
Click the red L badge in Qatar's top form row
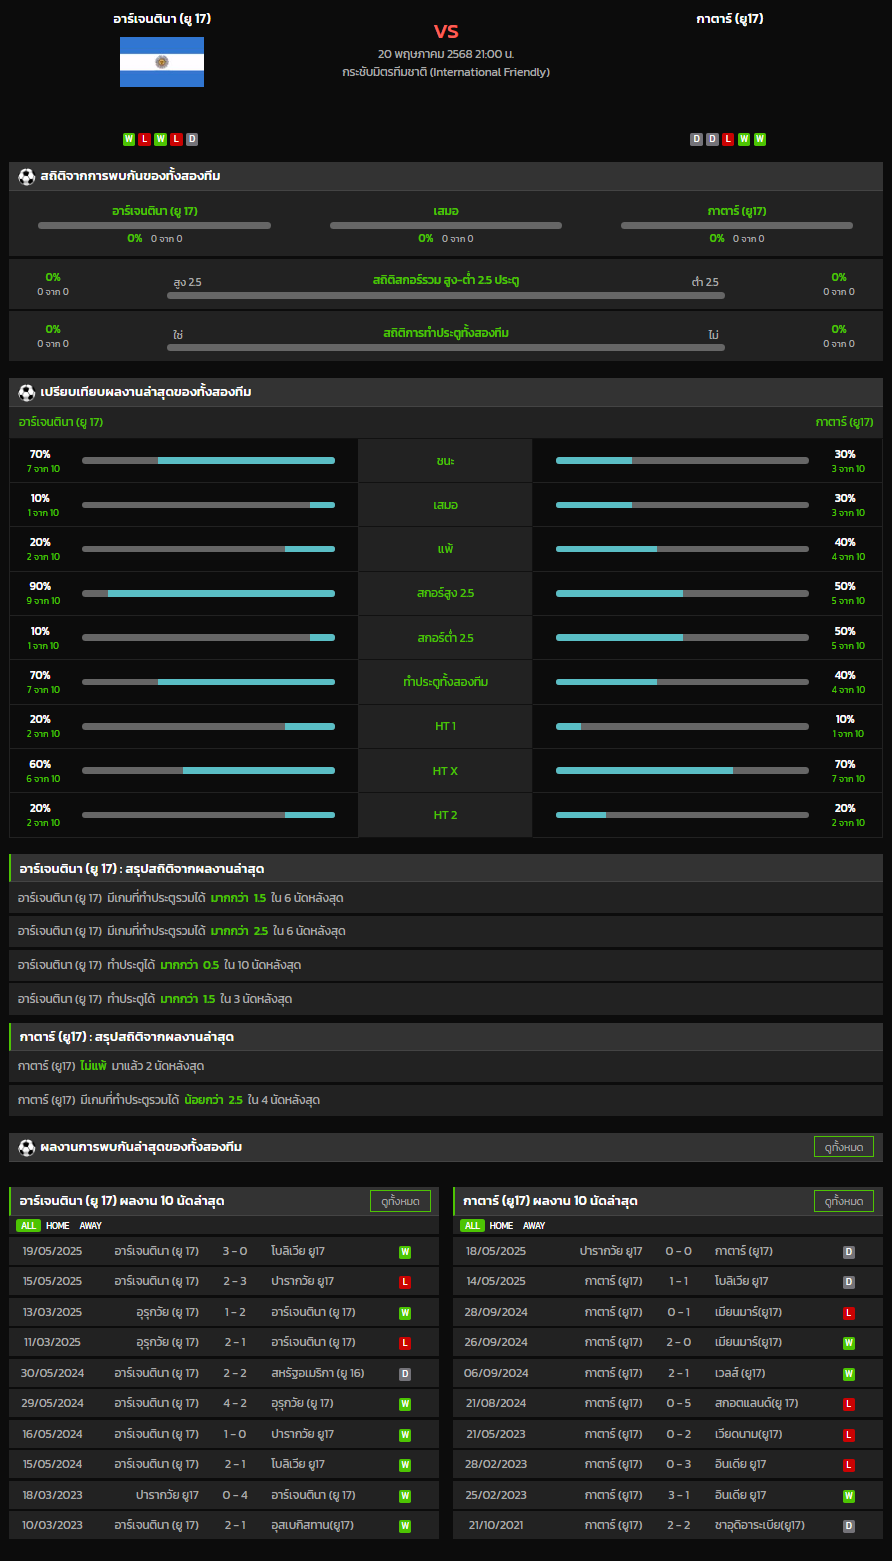[728, 139]
